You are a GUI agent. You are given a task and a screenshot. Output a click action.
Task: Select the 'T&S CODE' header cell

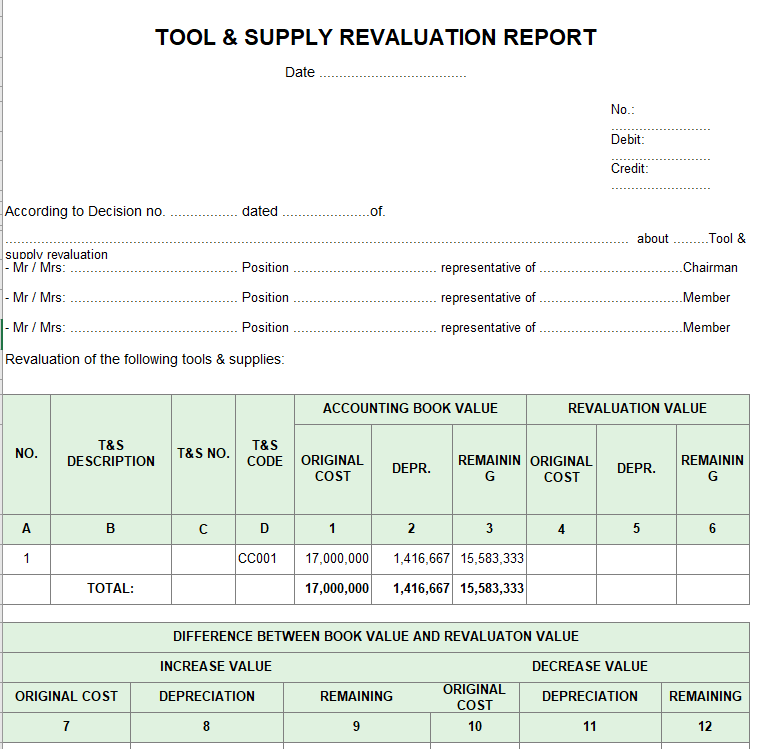point(265,454)
